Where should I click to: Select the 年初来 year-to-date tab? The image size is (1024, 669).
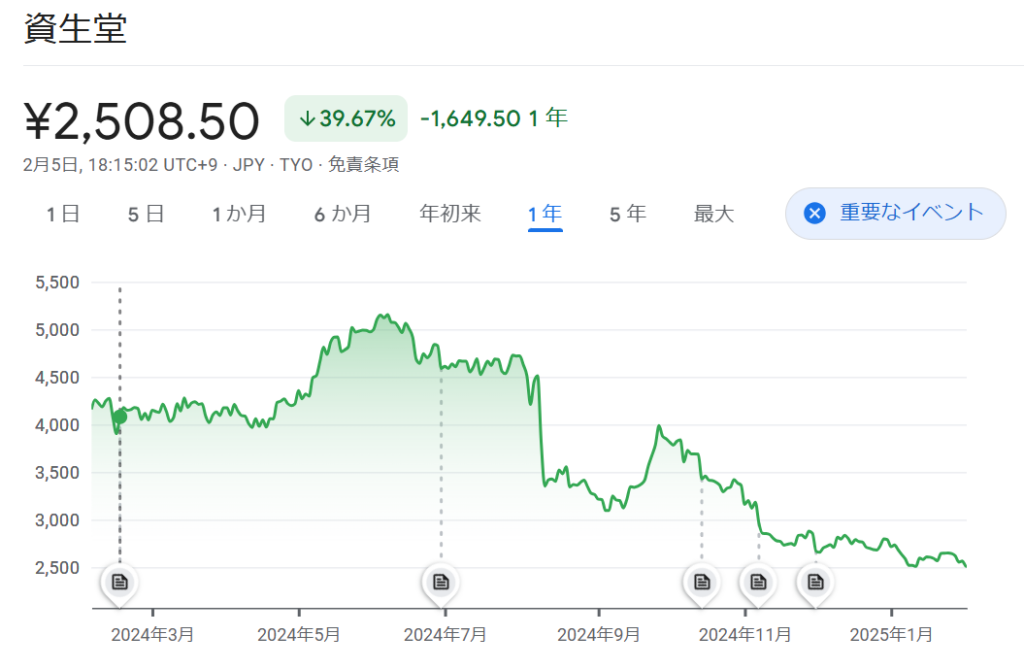tap(450, 214)
